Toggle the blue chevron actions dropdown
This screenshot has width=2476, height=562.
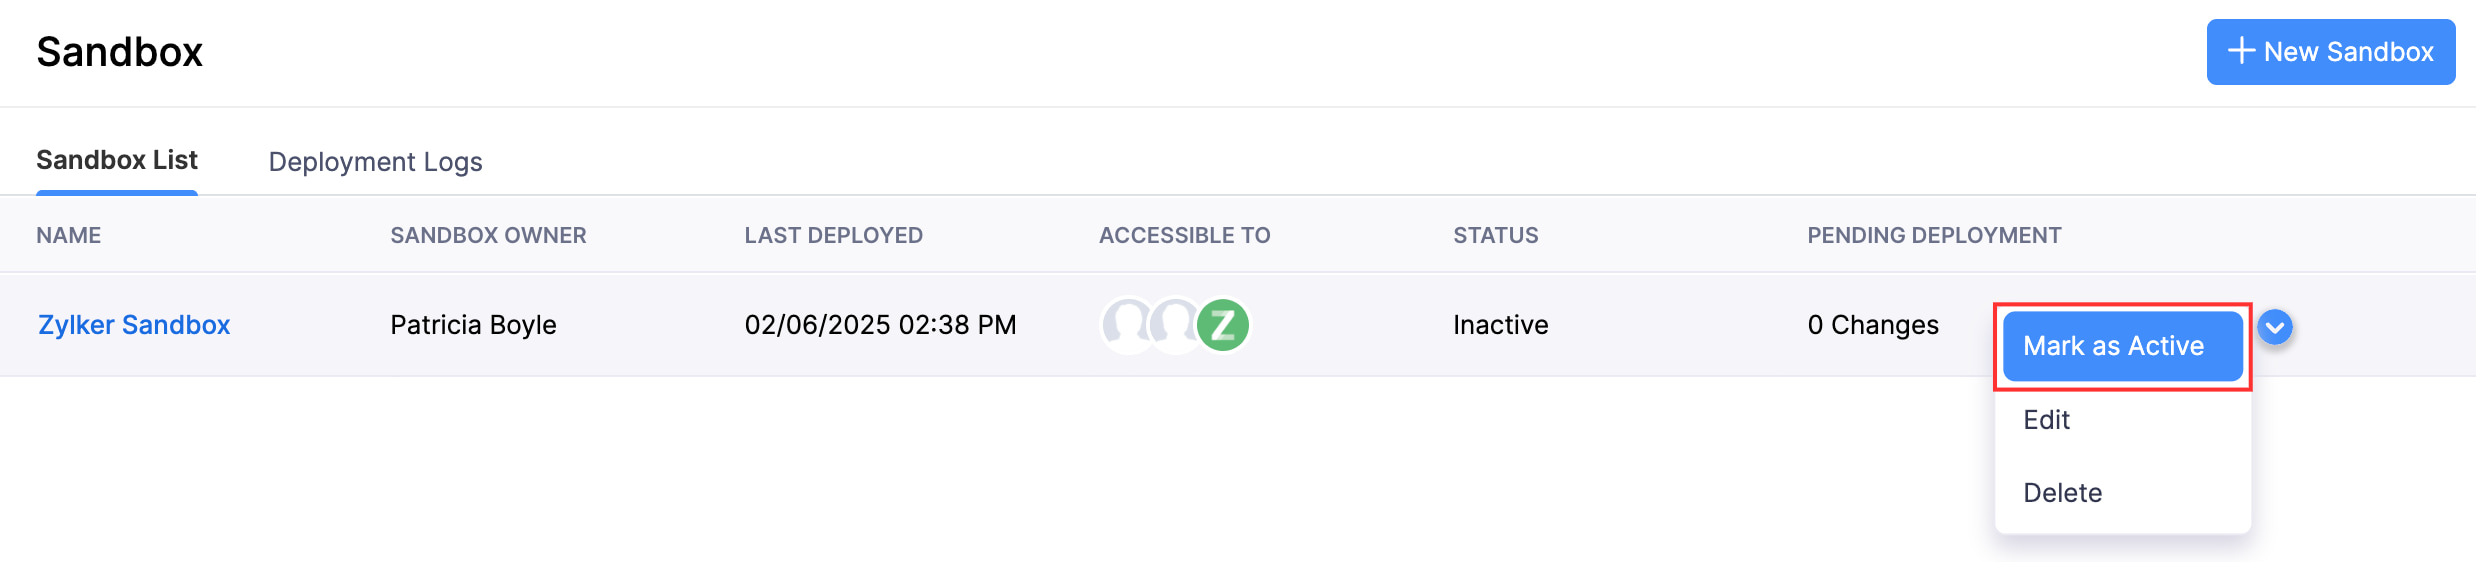click(2275, 327)
